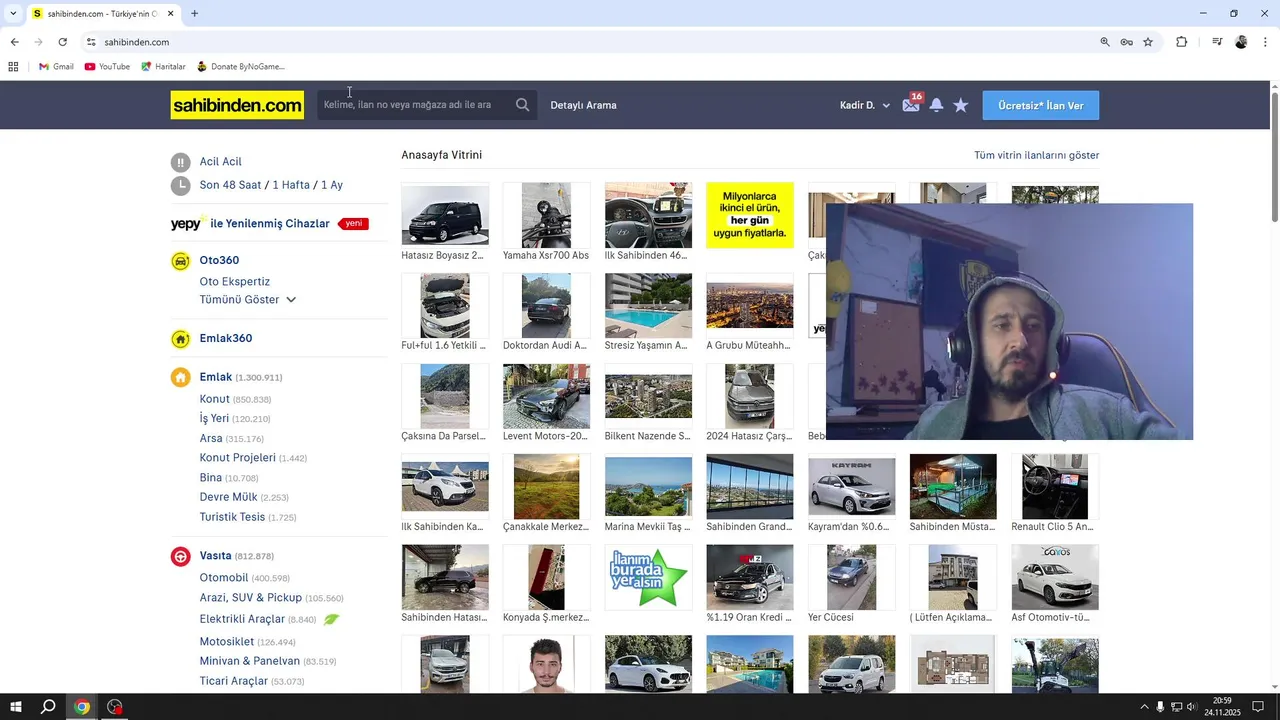Click the red Vasıta steering wheel icon
The height and width of the screenshot is (720, 1280).
tap(180, 556)
